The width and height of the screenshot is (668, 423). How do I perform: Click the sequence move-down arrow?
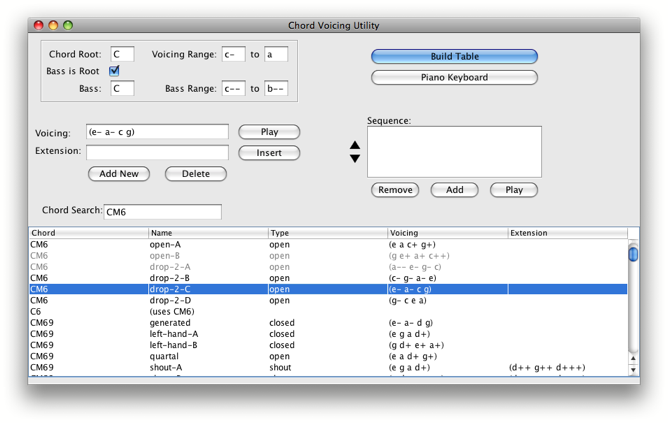354,159
